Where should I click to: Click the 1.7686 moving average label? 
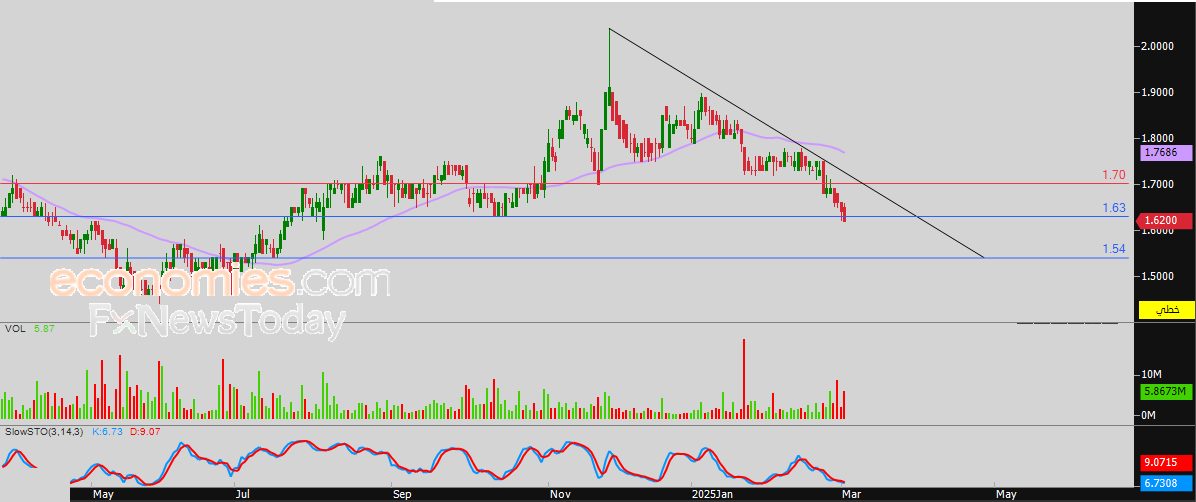coord(1166,153)
